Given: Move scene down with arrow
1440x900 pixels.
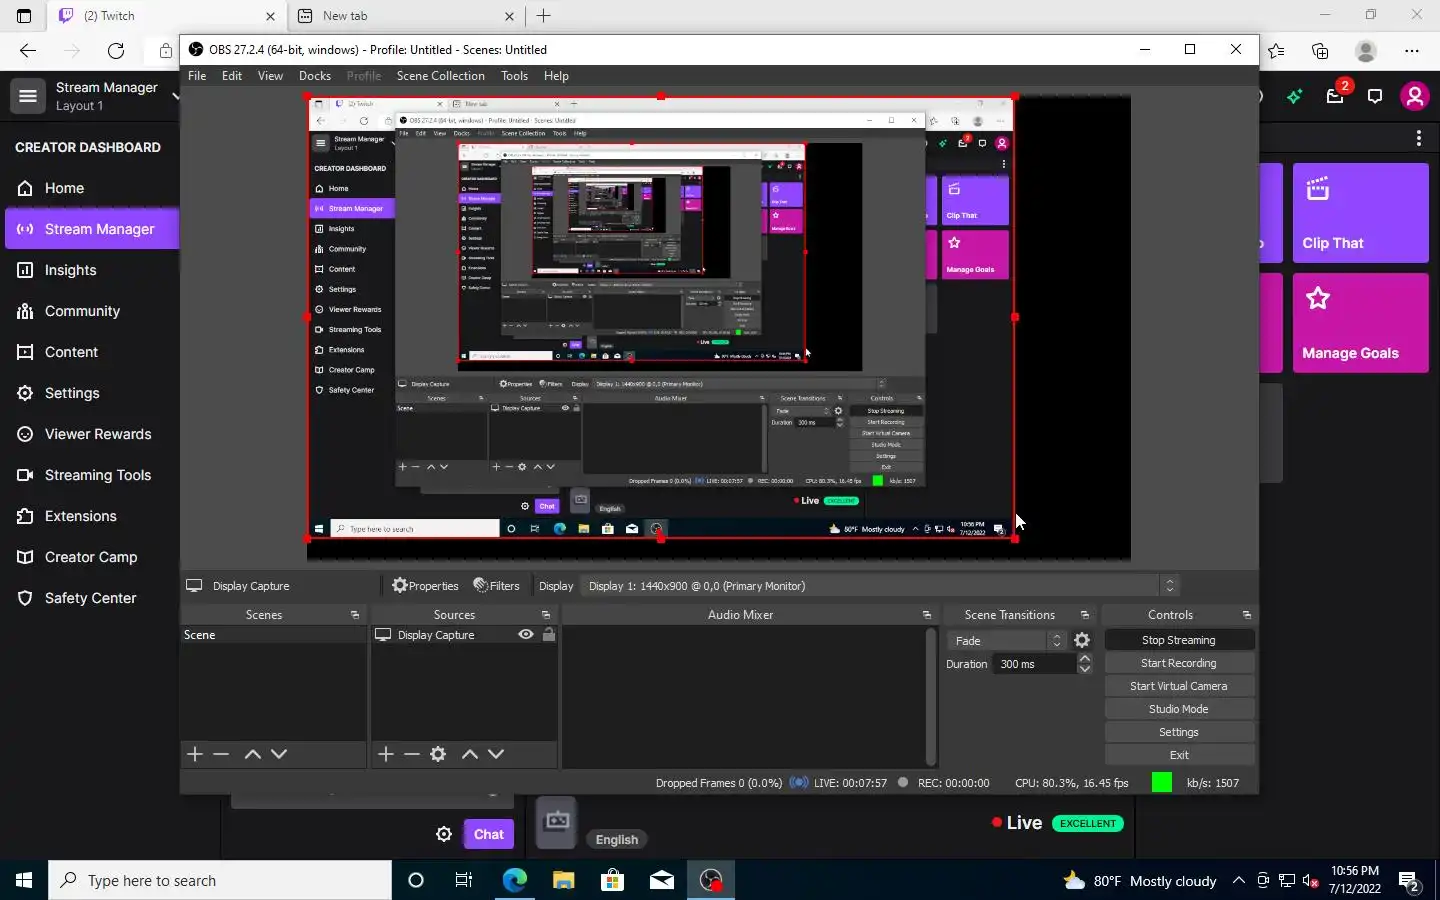Looking at the screenshot, I should 279,754.
